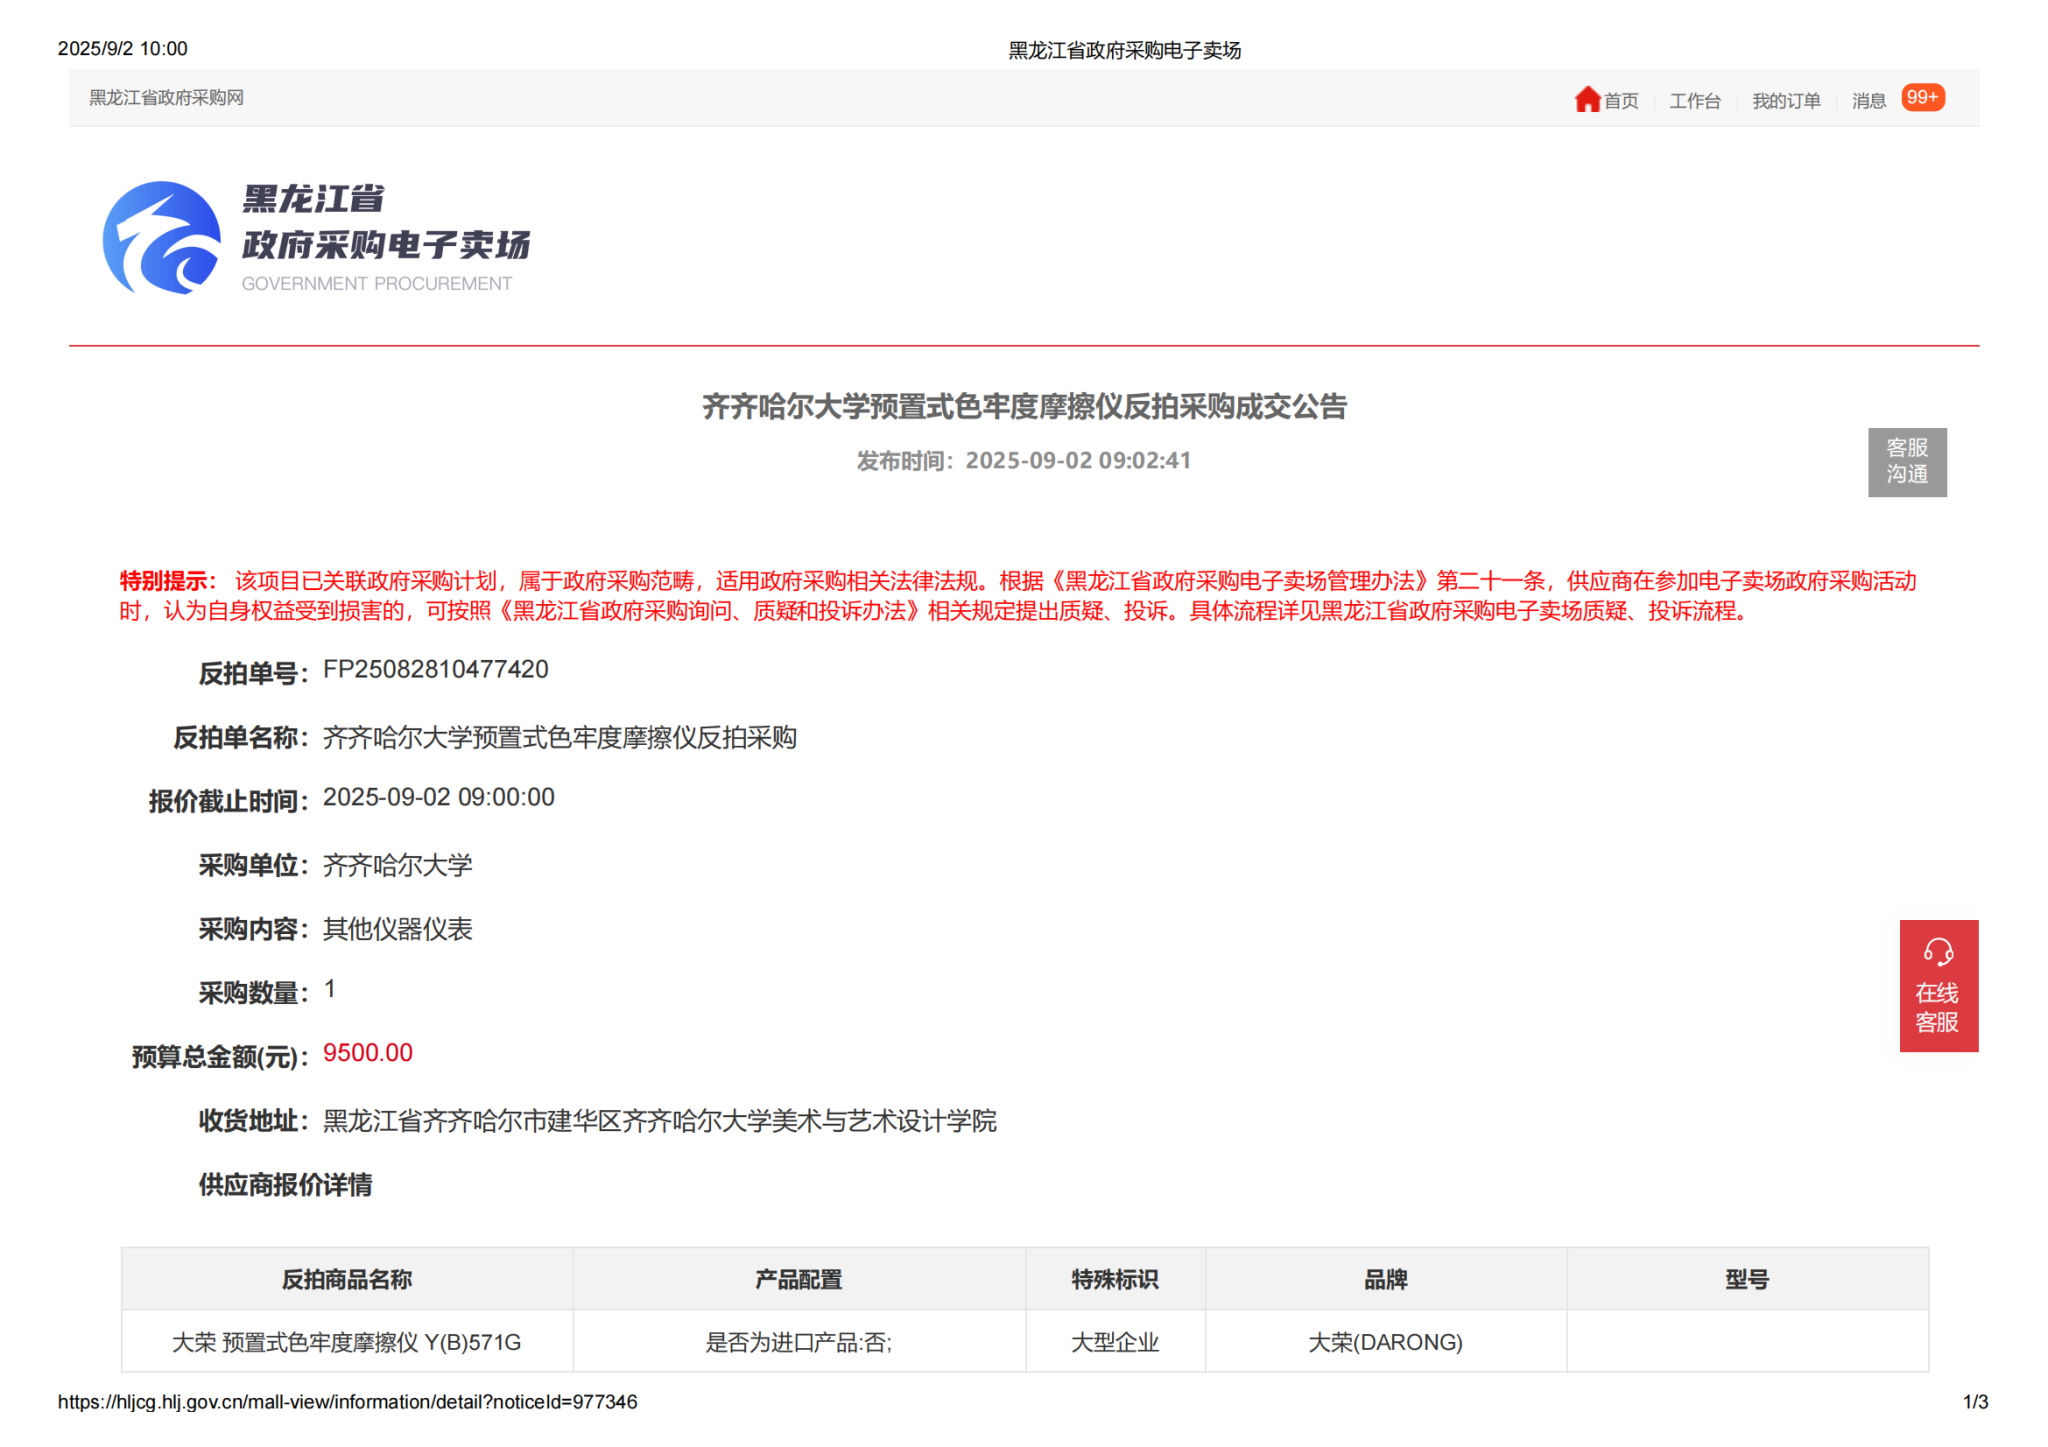
Task: Click the headset icon in 在线客服
Action: click(1938, 951)
